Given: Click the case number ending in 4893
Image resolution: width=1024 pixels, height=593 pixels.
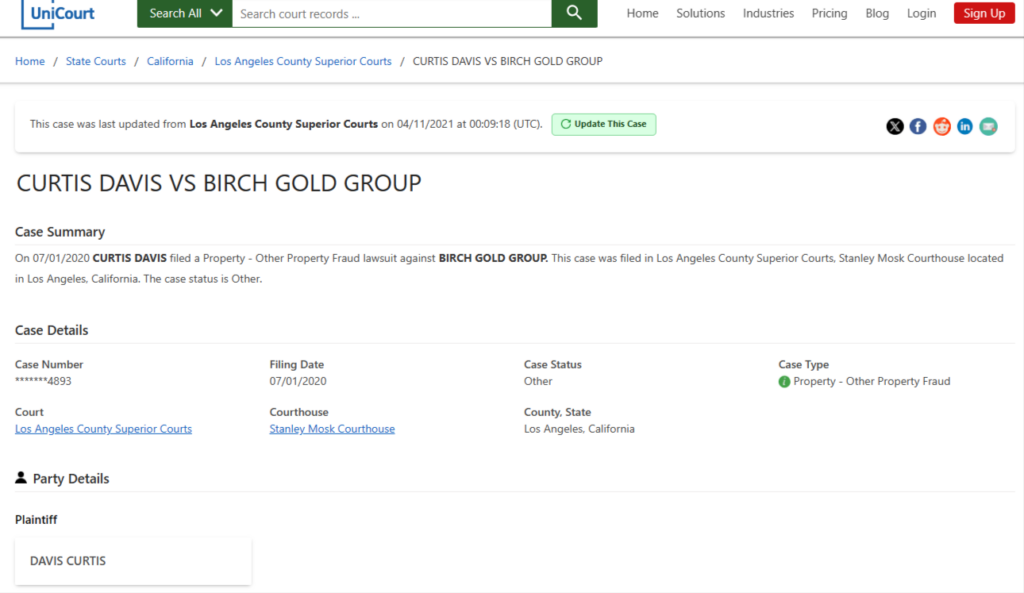Looking at the screenshot, I should [43, 381].
